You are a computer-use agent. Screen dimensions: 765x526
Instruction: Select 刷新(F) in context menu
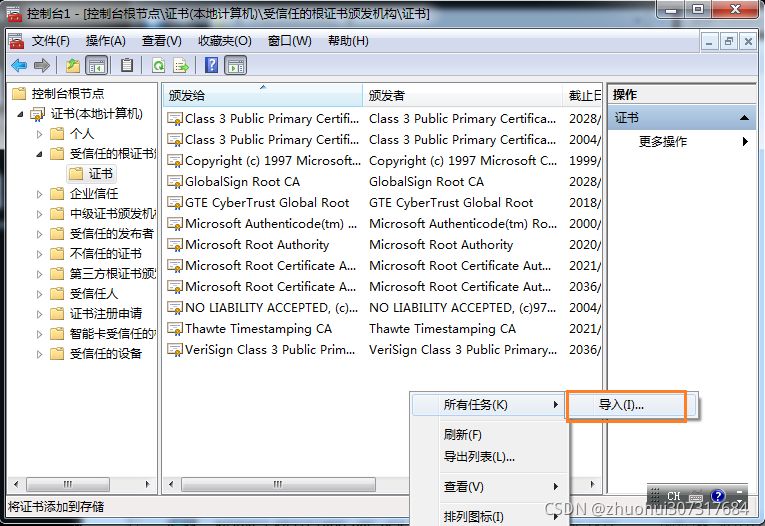(x=489, y=435)
